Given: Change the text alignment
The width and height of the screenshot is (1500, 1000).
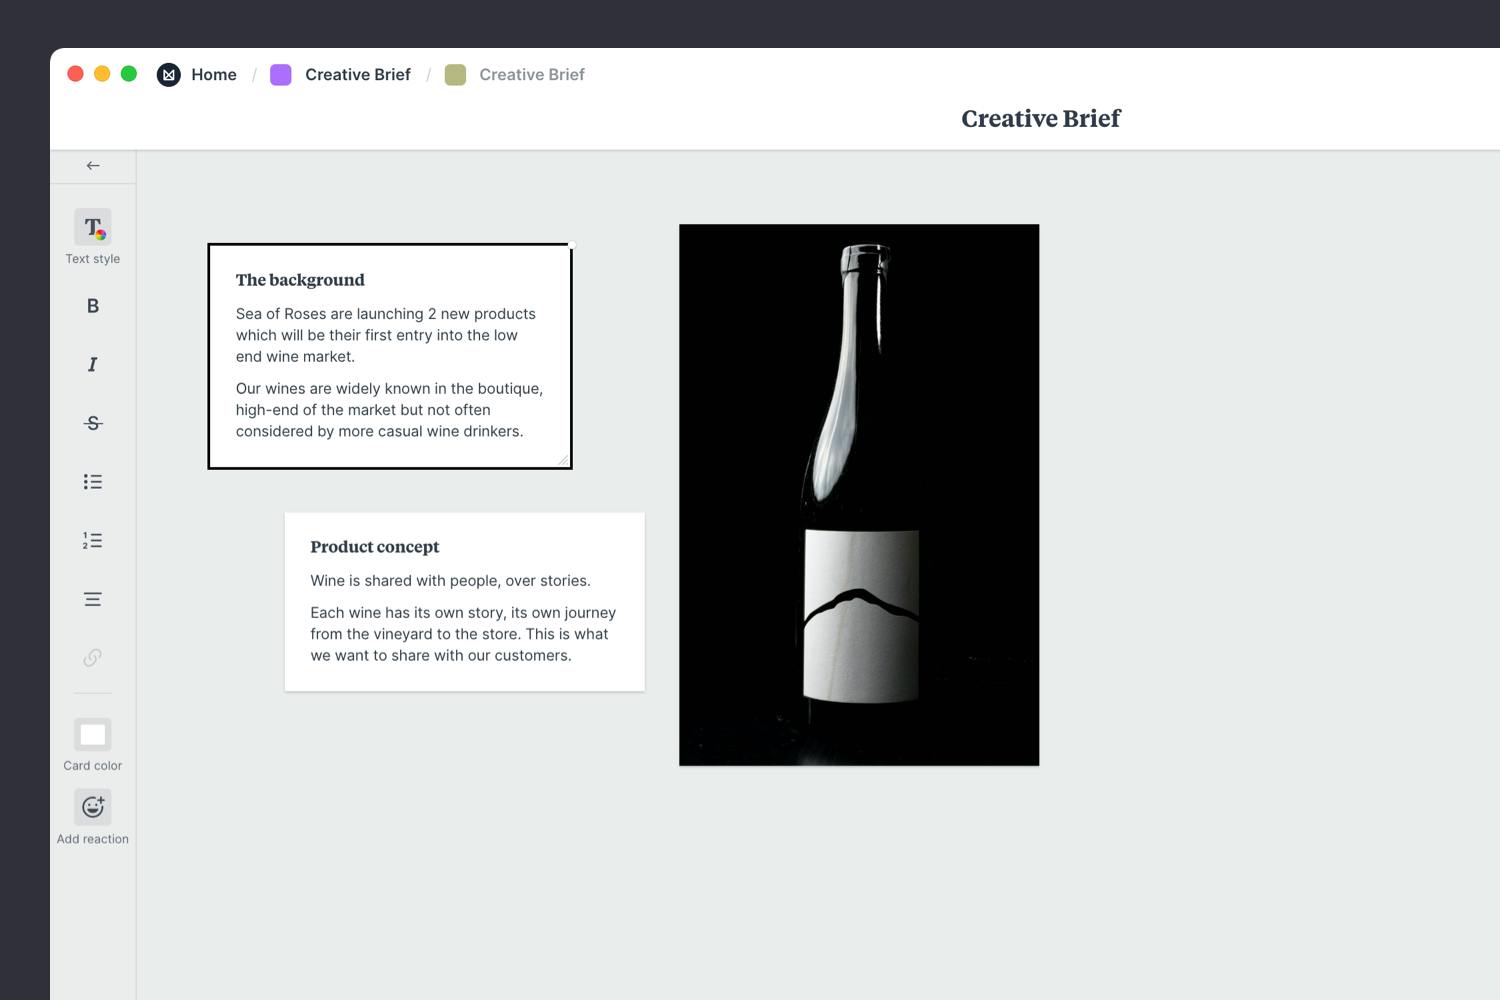Looking at the screenshot, I should click(x=92, y=598).
